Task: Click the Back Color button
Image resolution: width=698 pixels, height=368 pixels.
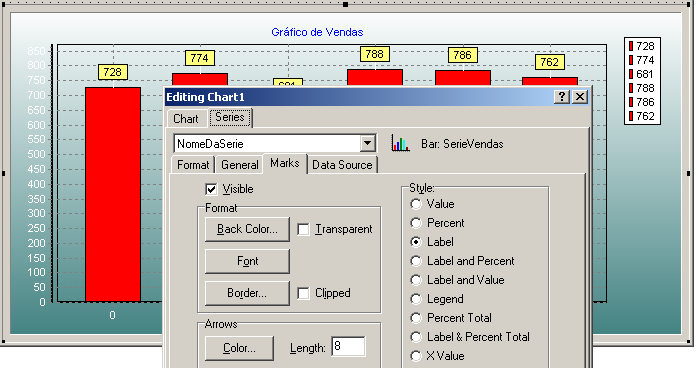Action: (247, 229)
